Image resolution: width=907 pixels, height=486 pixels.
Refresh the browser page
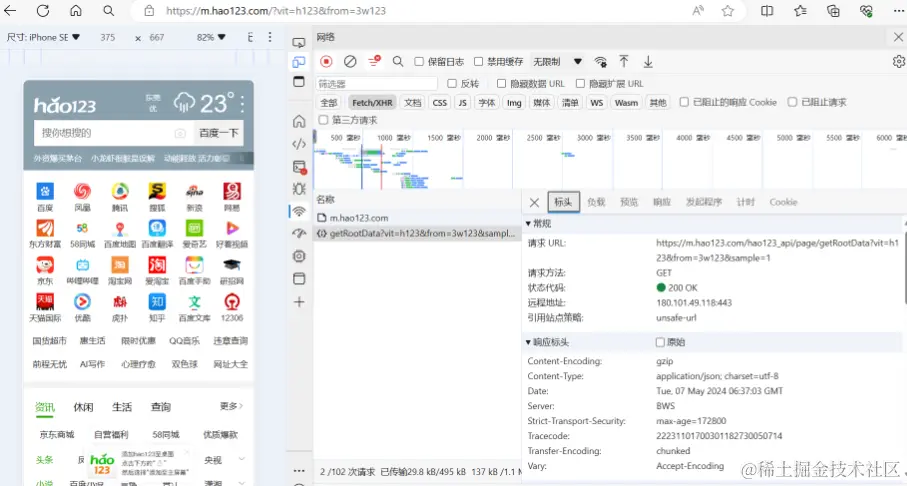[x=43, y=10]
